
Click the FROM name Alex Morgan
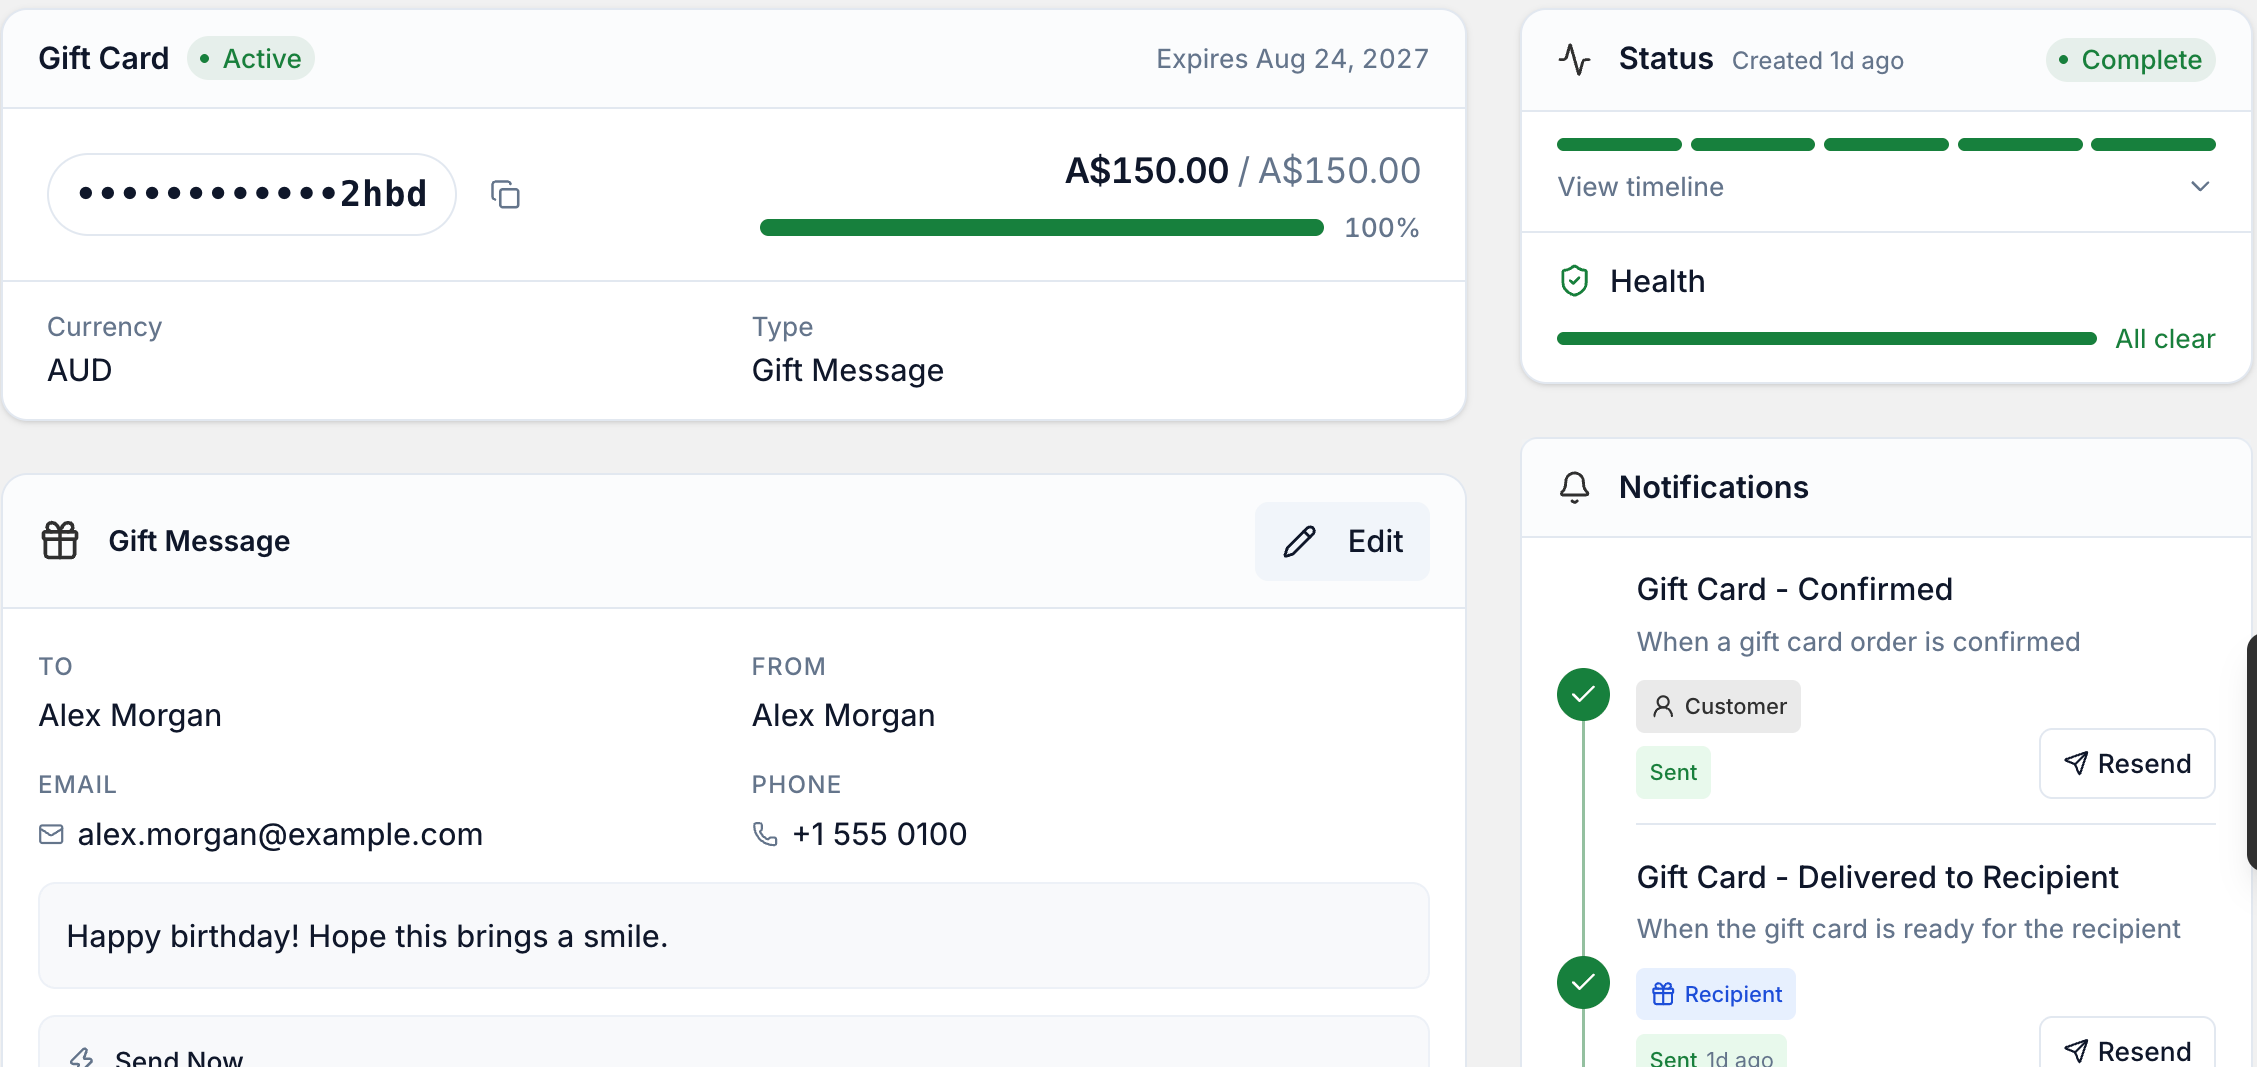point(843,715)
